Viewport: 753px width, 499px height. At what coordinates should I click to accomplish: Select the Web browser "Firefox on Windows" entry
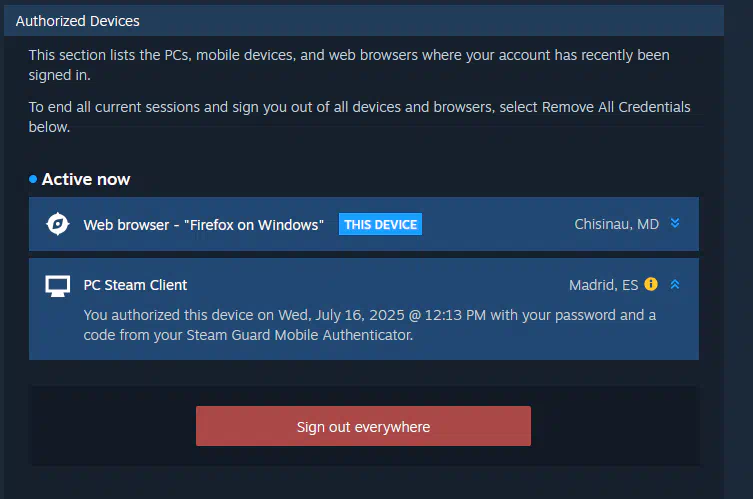pos(204,225)
